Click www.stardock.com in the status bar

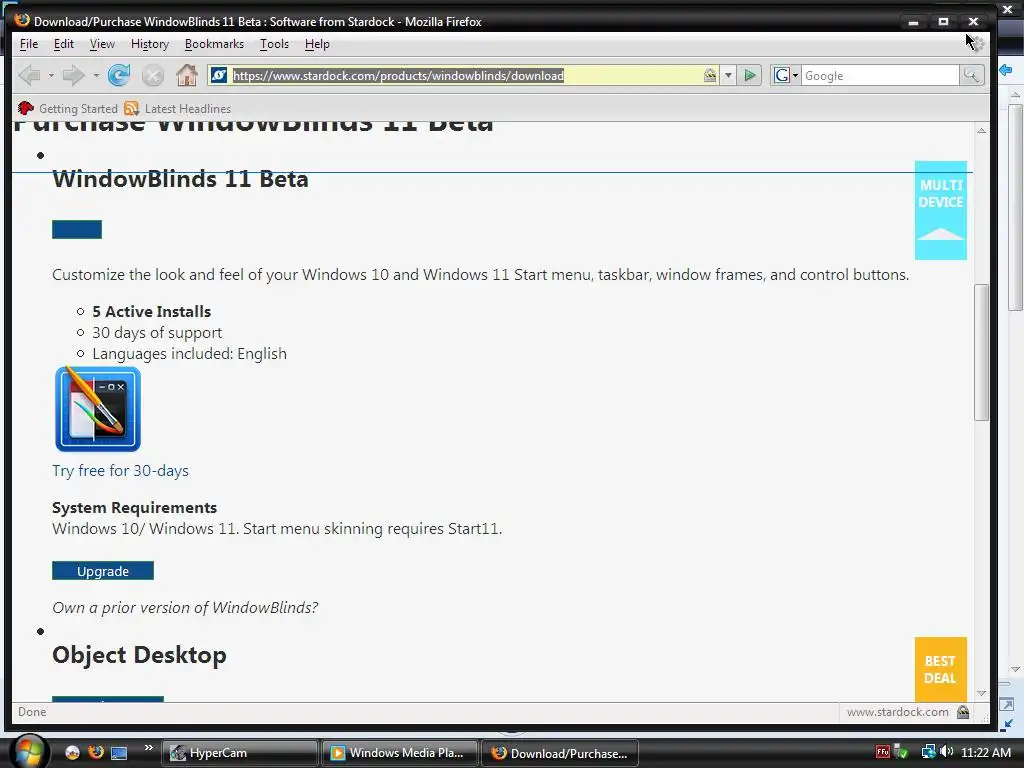tap(897, 712)
